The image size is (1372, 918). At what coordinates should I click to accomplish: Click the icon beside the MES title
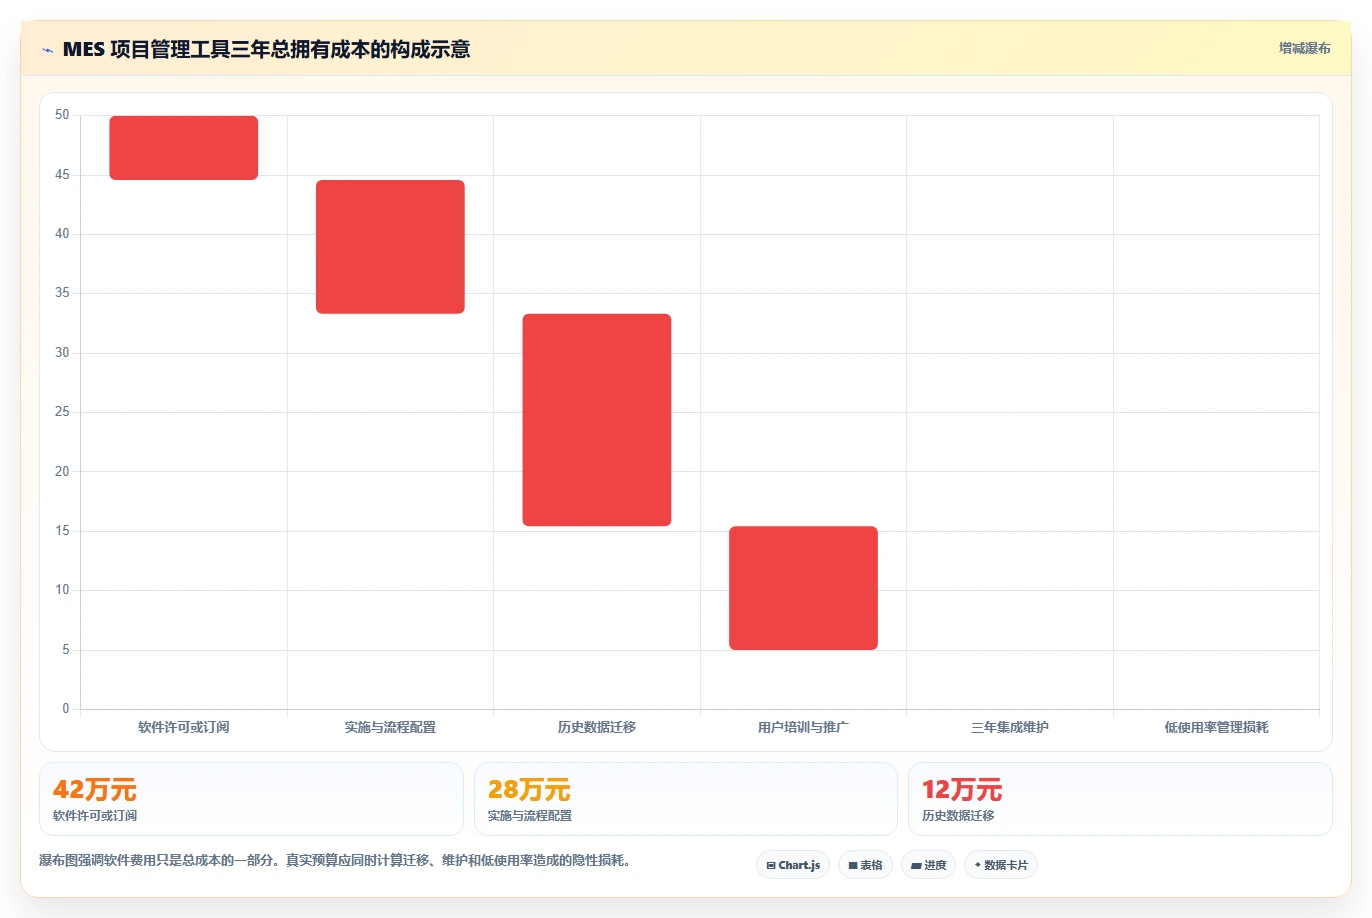[47, 50]
